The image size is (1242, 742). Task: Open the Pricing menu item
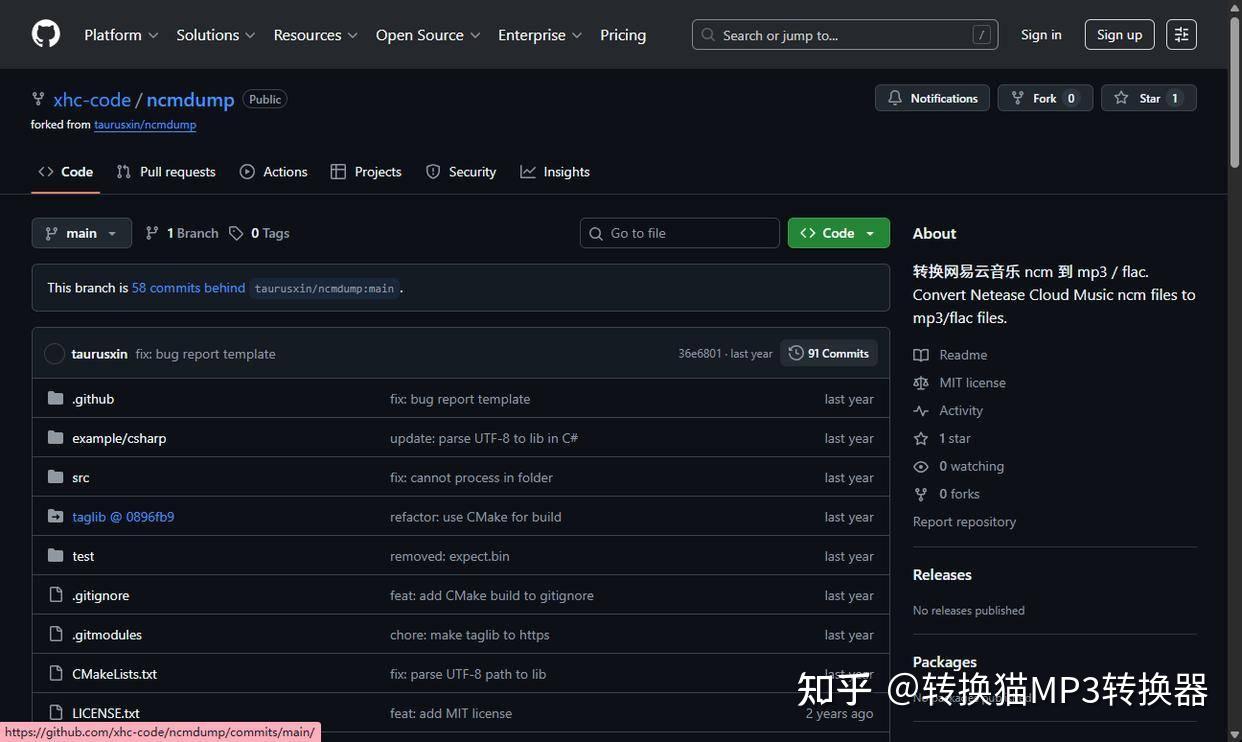coord(622,34)
